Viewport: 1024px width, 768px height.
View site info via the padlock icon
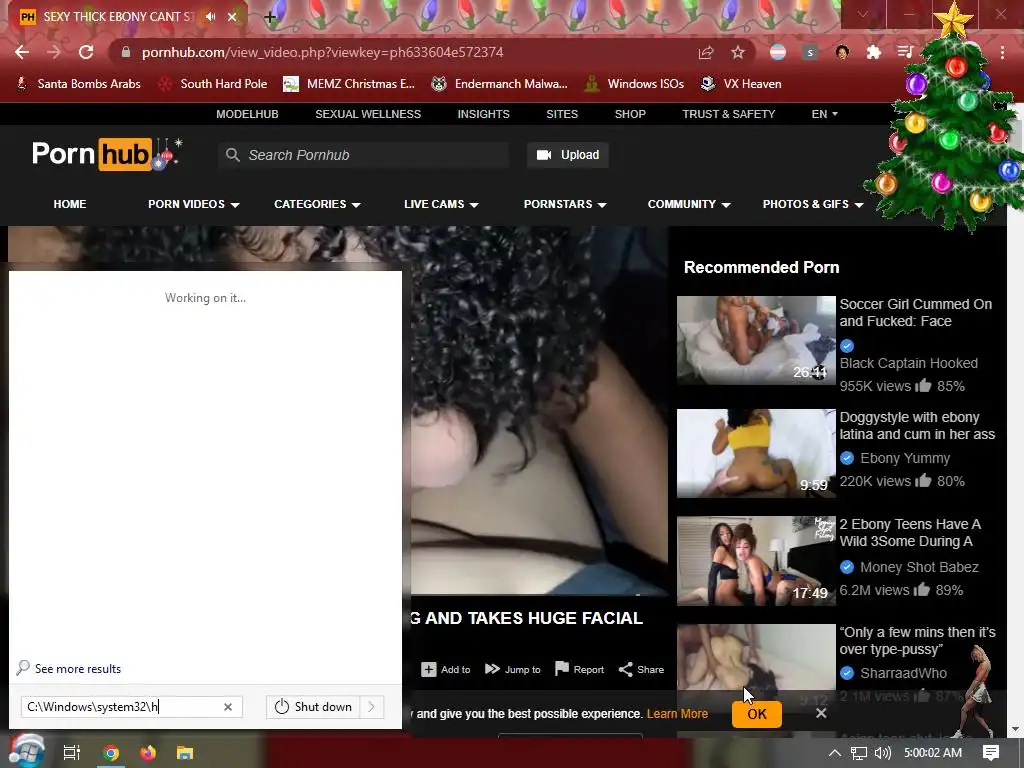click(x=127, y=52)
